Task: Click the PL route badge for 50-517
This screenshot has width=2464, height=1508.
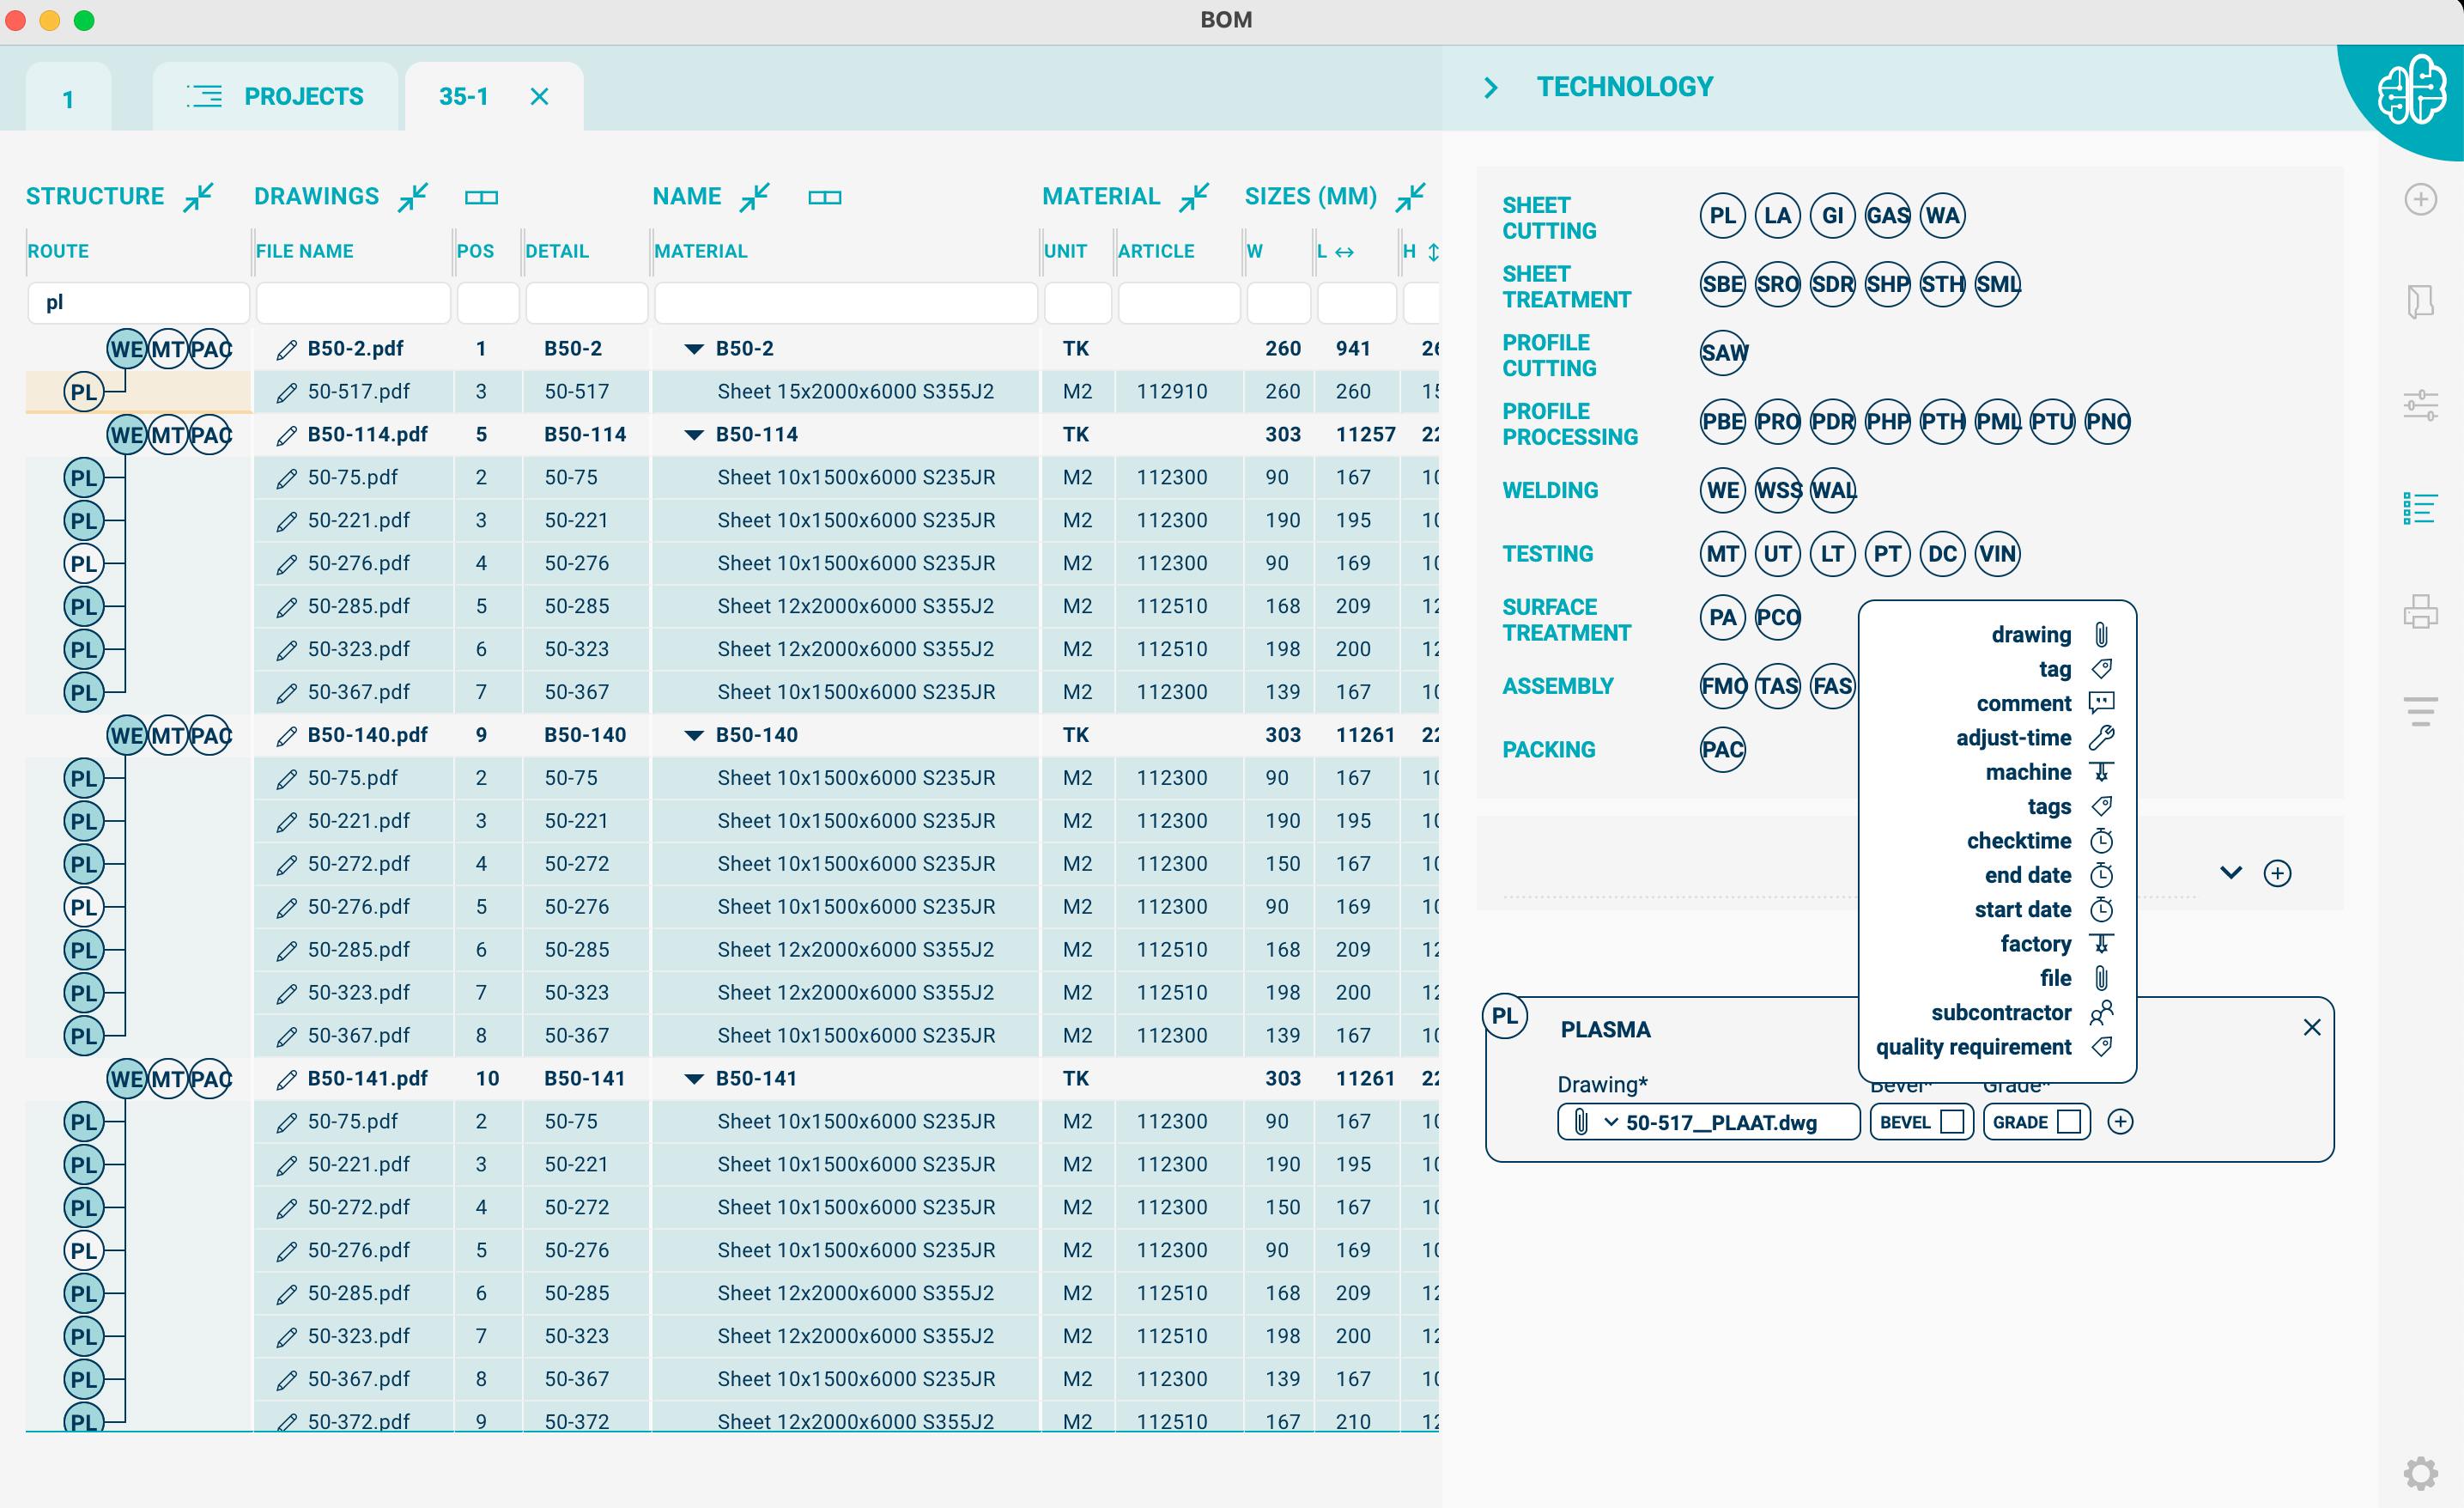Action: 84,392
